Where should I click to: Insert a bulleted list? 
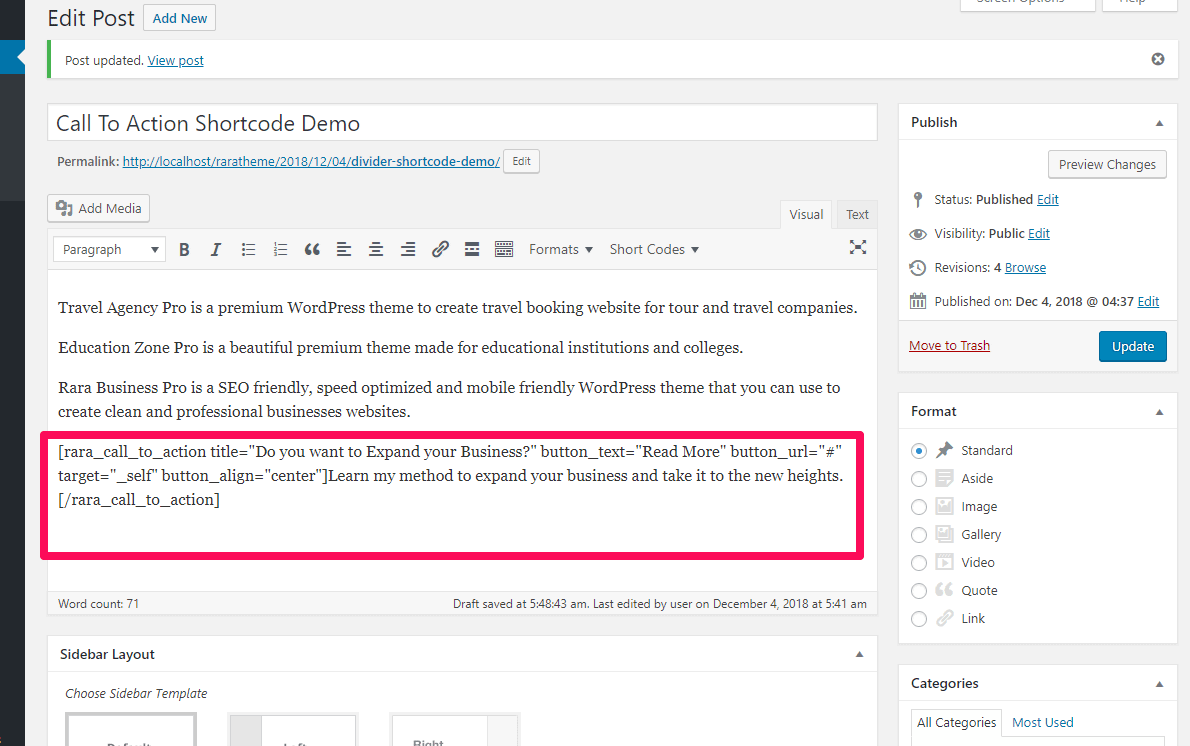tap(248, 250)
